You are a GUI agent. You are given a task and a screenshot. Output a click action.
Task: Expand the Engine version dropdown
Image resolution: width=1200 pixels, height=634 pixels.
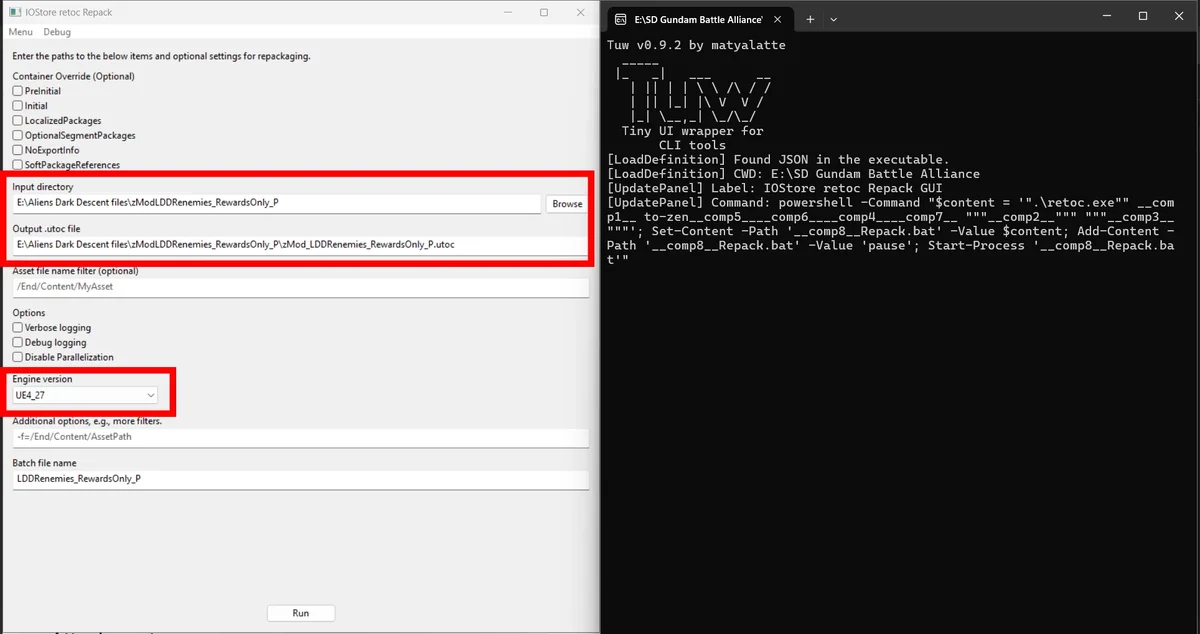tap(85, 396)
